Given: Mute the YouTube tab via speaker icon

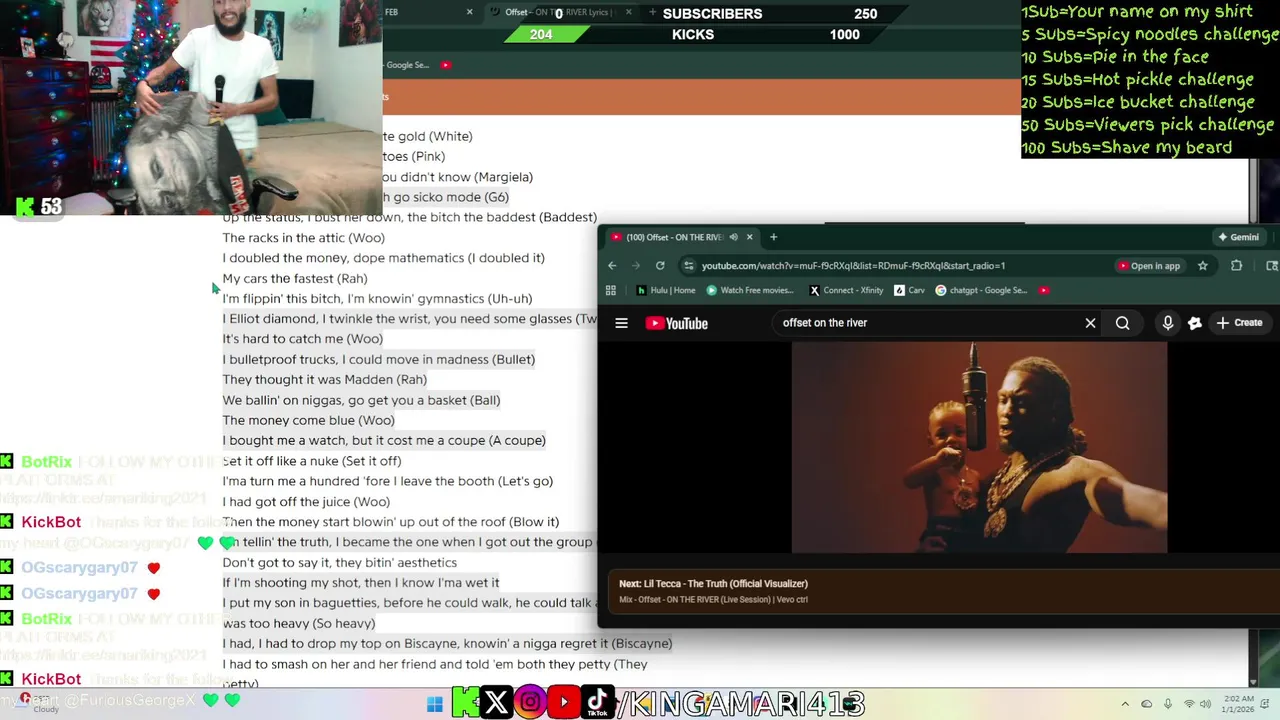Looking at the screenshot, I should tap(733, 237).
